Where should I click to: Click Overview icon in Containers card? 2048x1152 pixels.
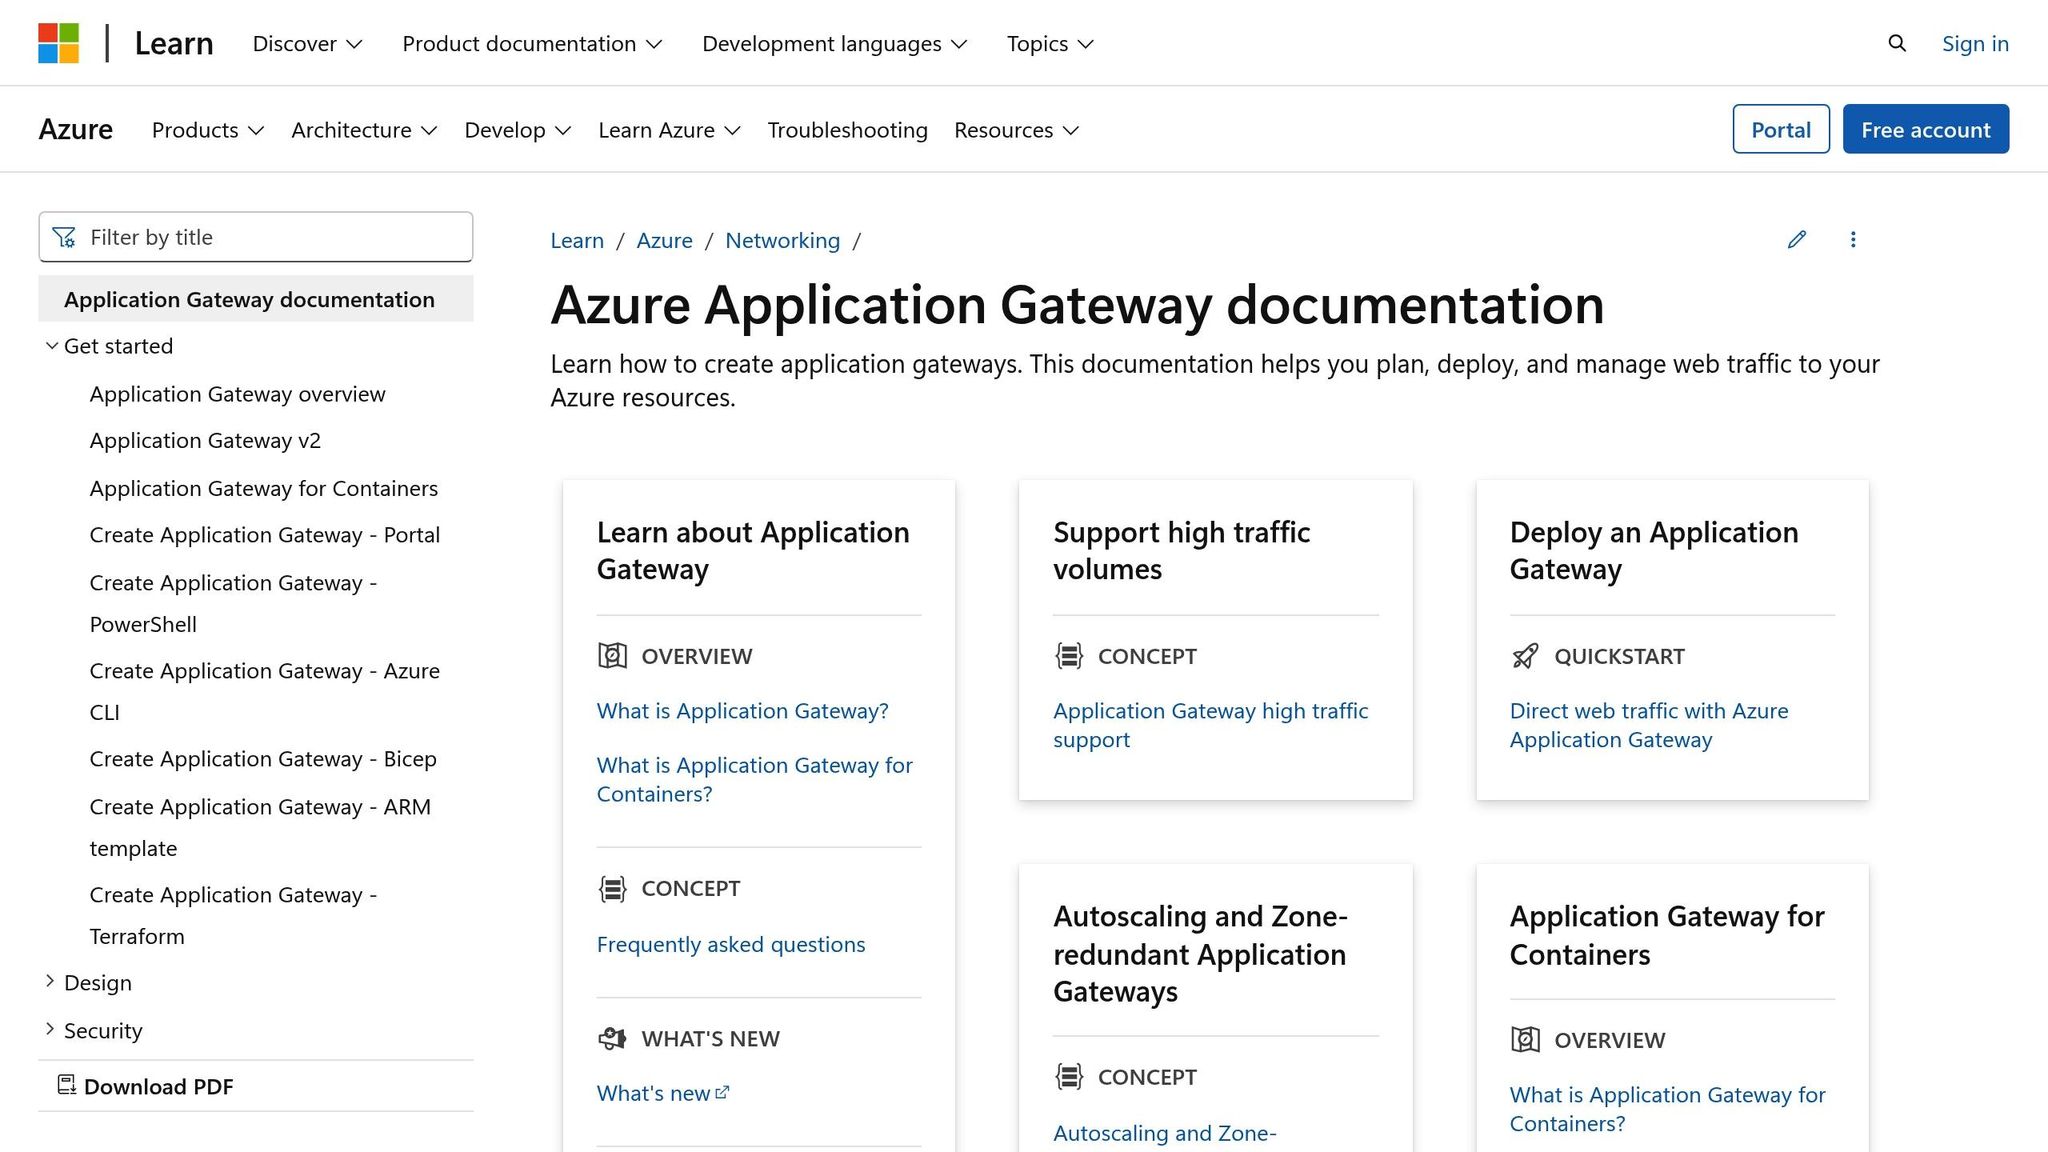pos(1525,1040)
